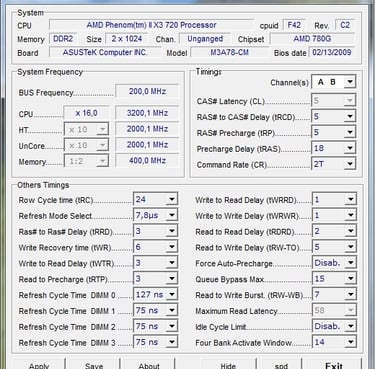Open Read to Write Burst (tRW-WB) dropdown
This screenshot has height=369, width=375.
tap(334, 295)
